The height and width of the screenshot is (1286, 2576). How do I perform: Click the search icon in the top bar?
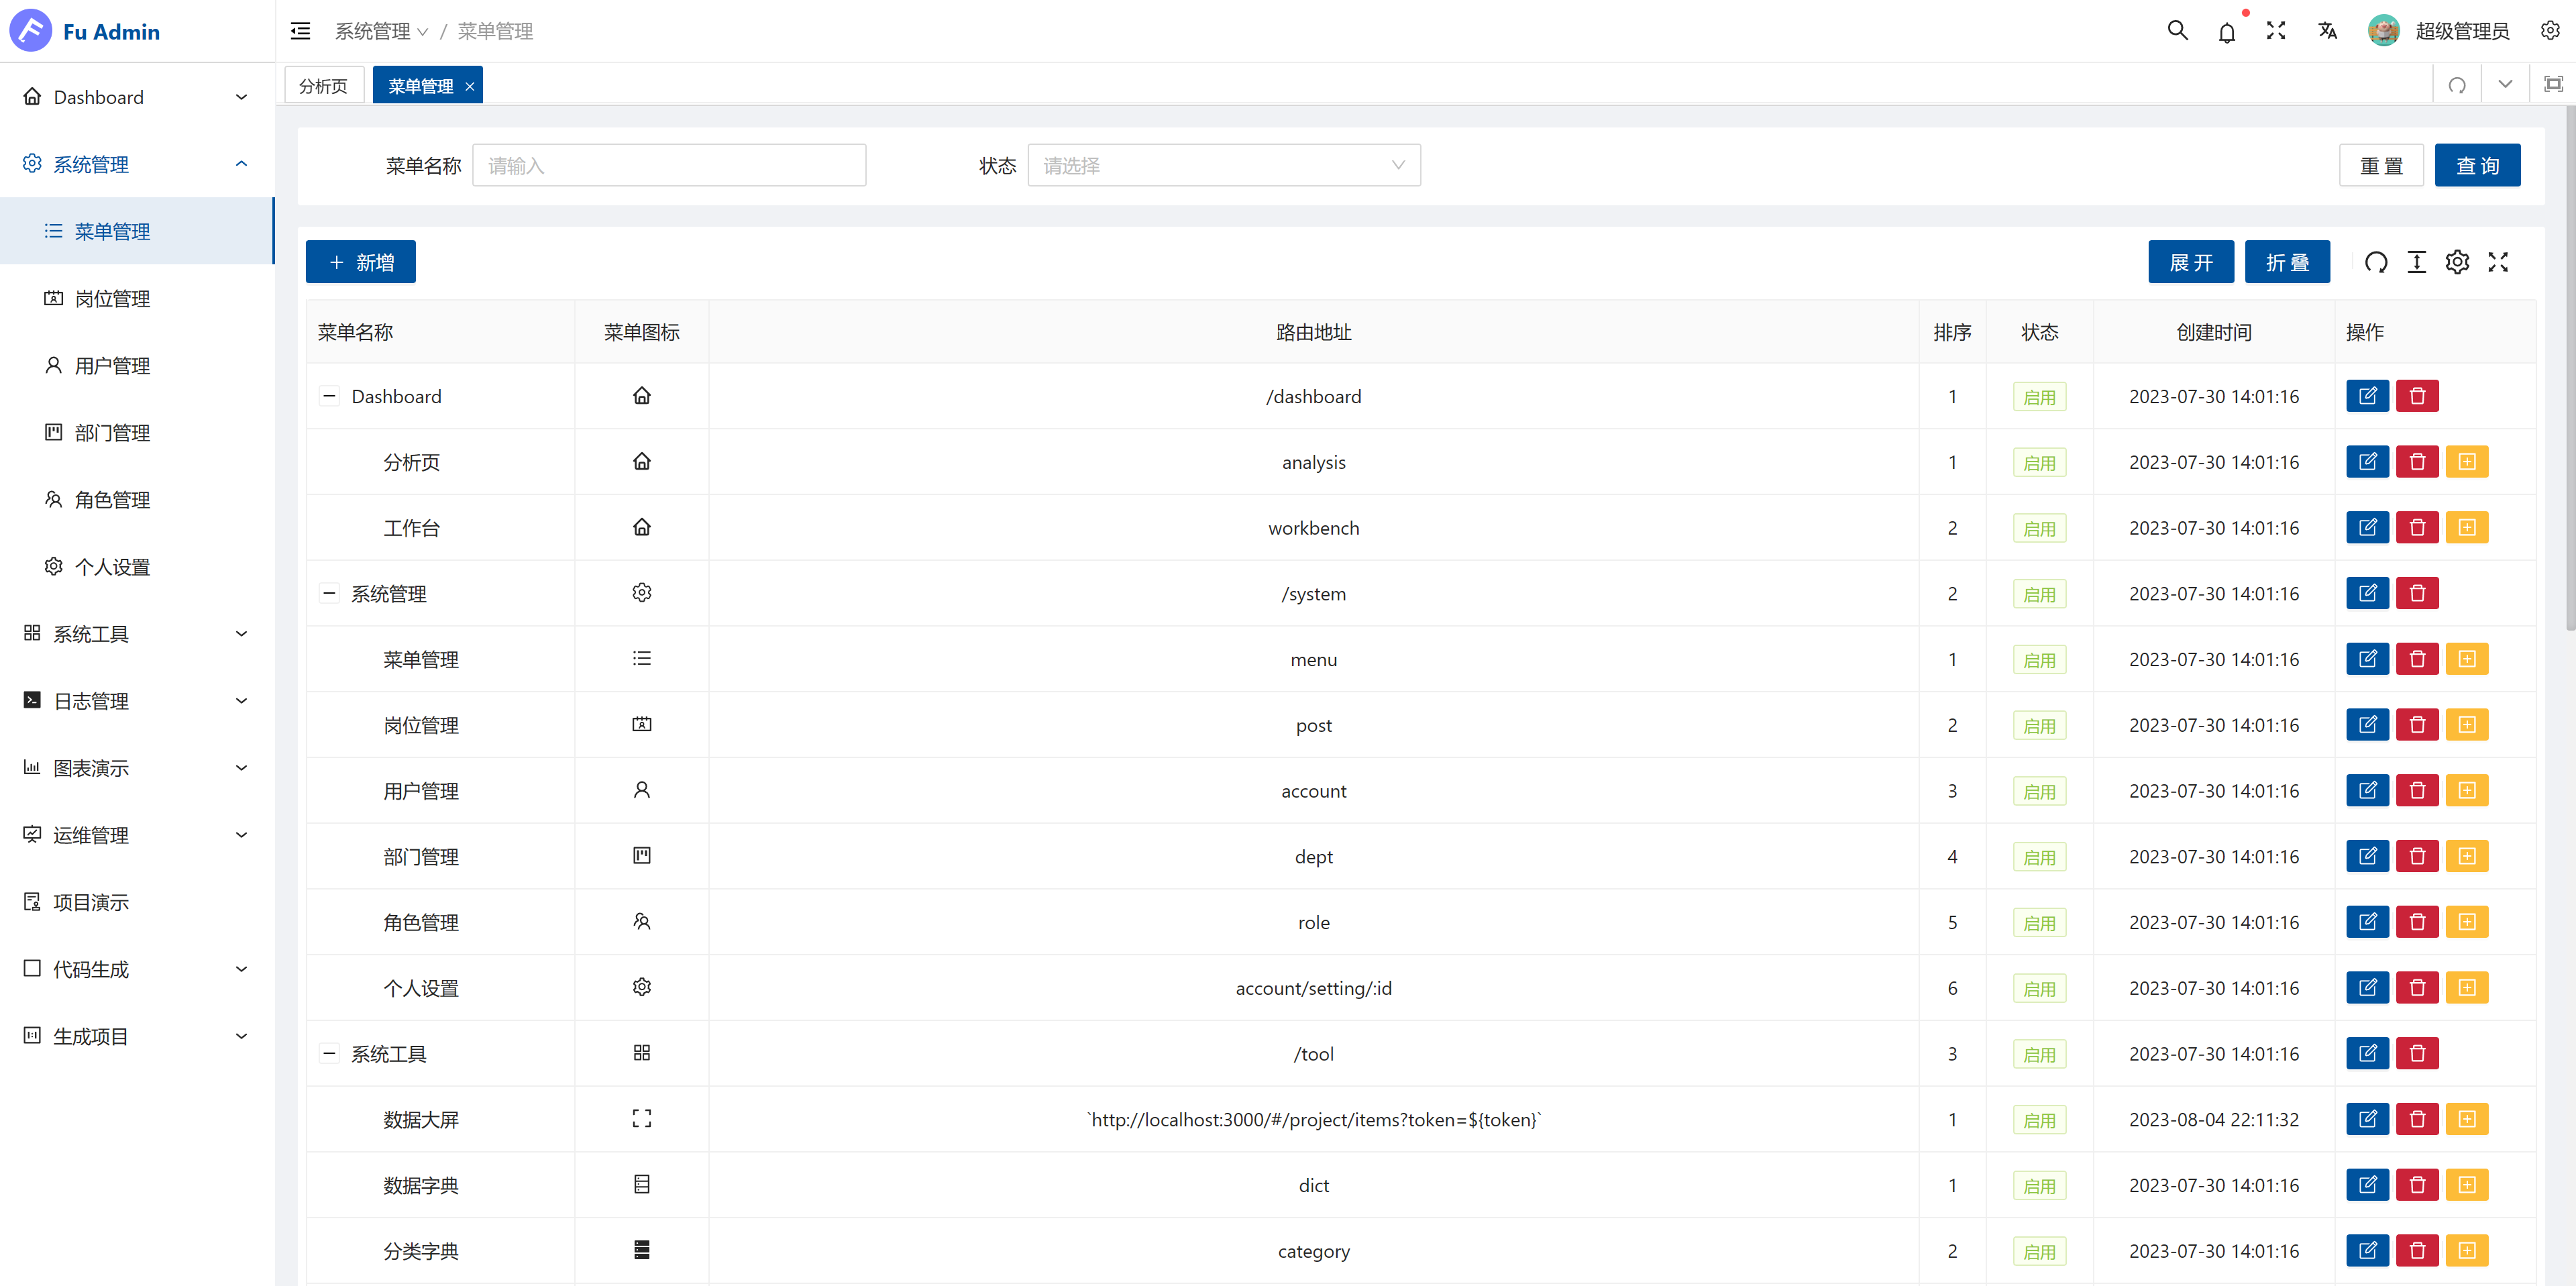2177,31
